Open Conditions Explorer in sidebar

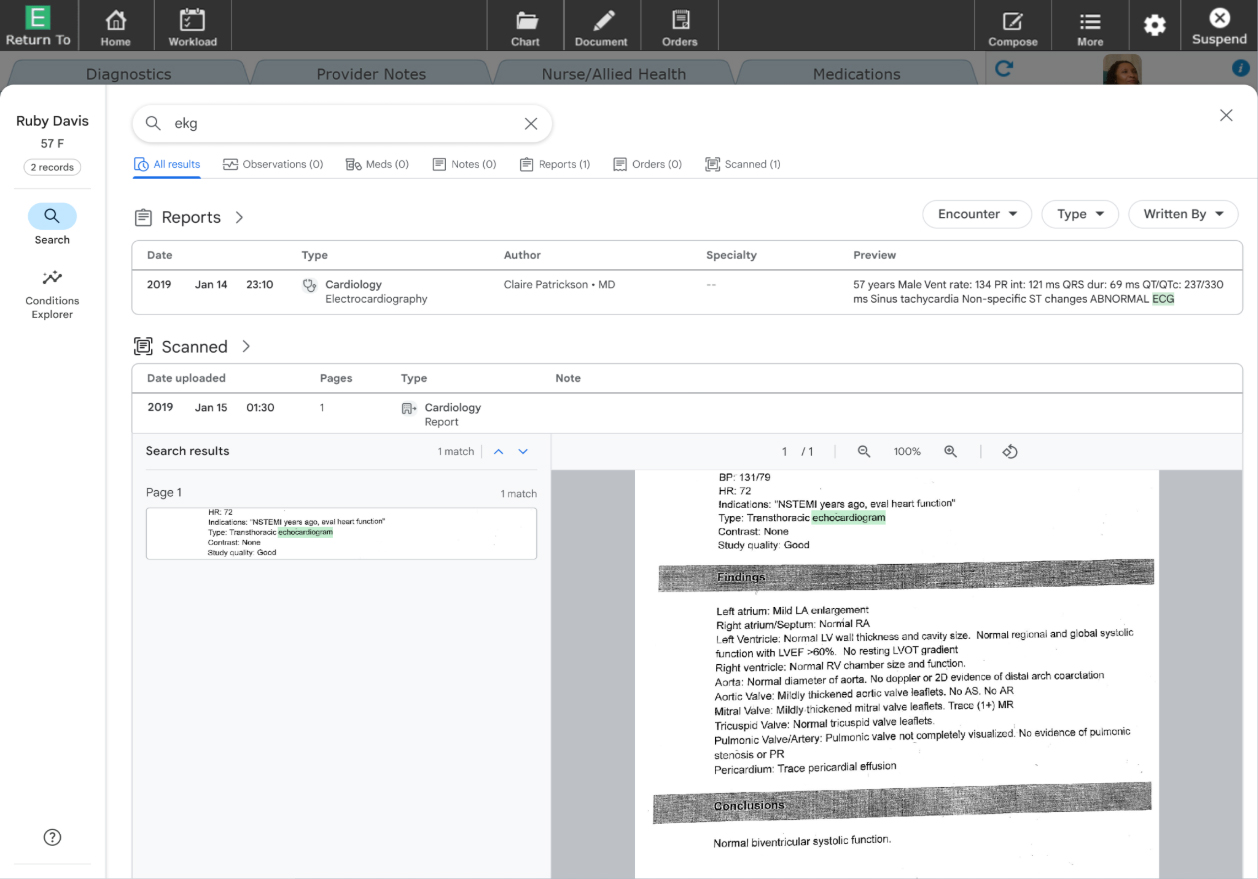point(52,294)
